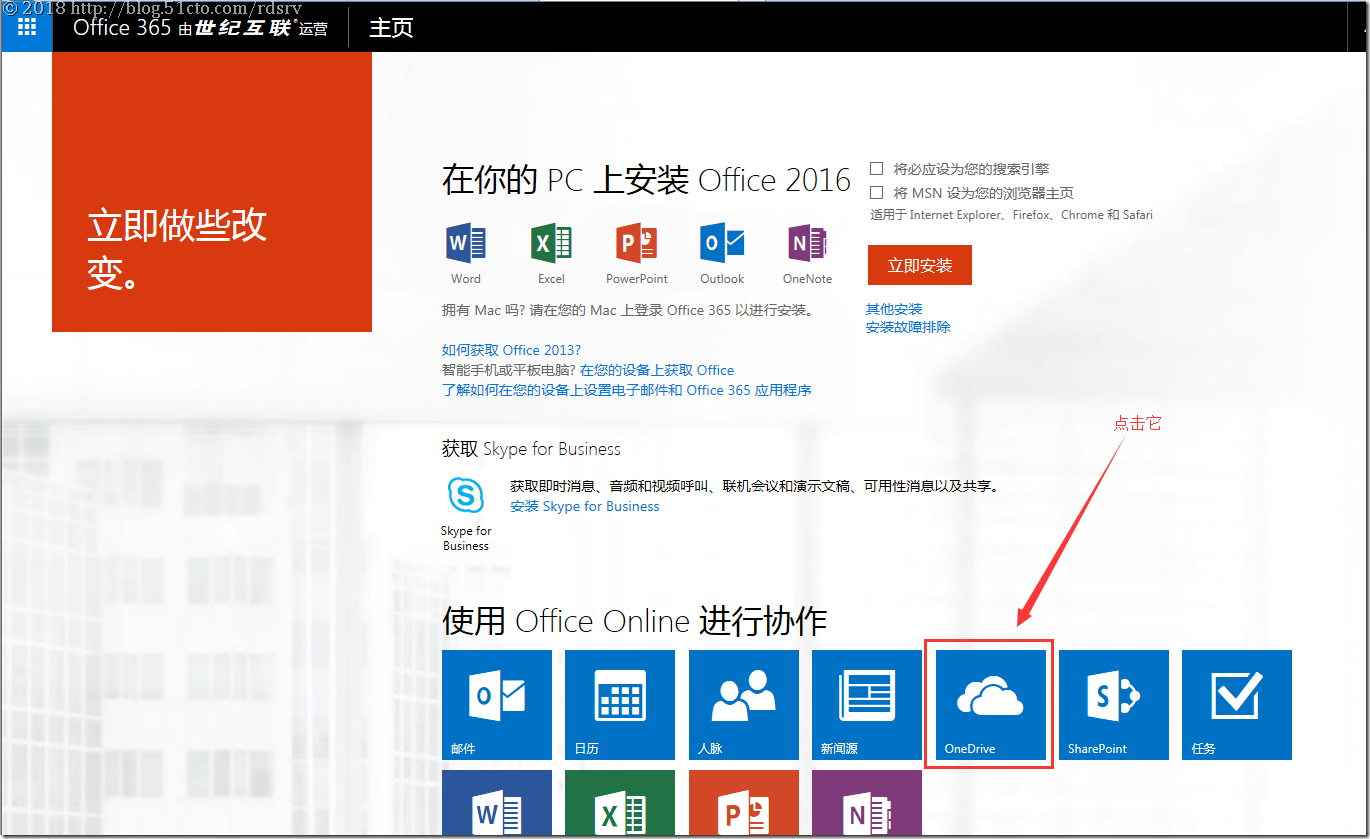Click the Excel install icon

point(551,243)
